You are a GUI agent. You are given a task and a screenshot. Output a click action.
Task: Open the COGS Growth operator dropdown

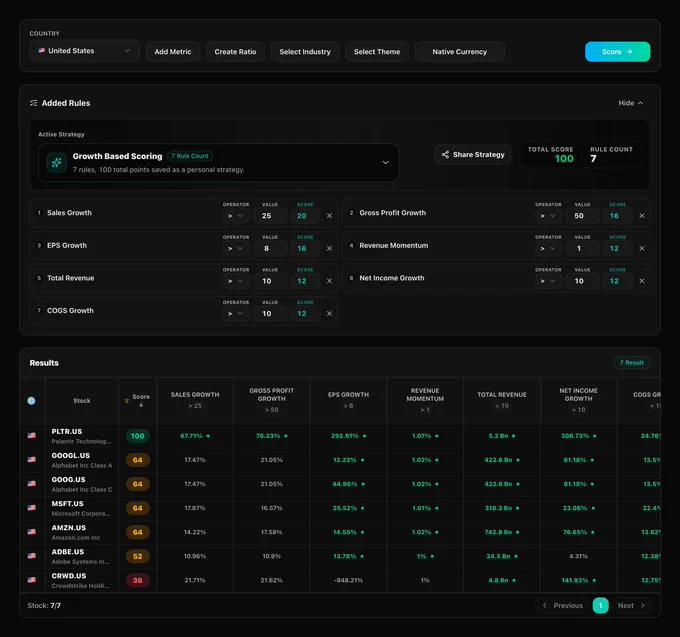pyautogui.click(x=235, y=314)
